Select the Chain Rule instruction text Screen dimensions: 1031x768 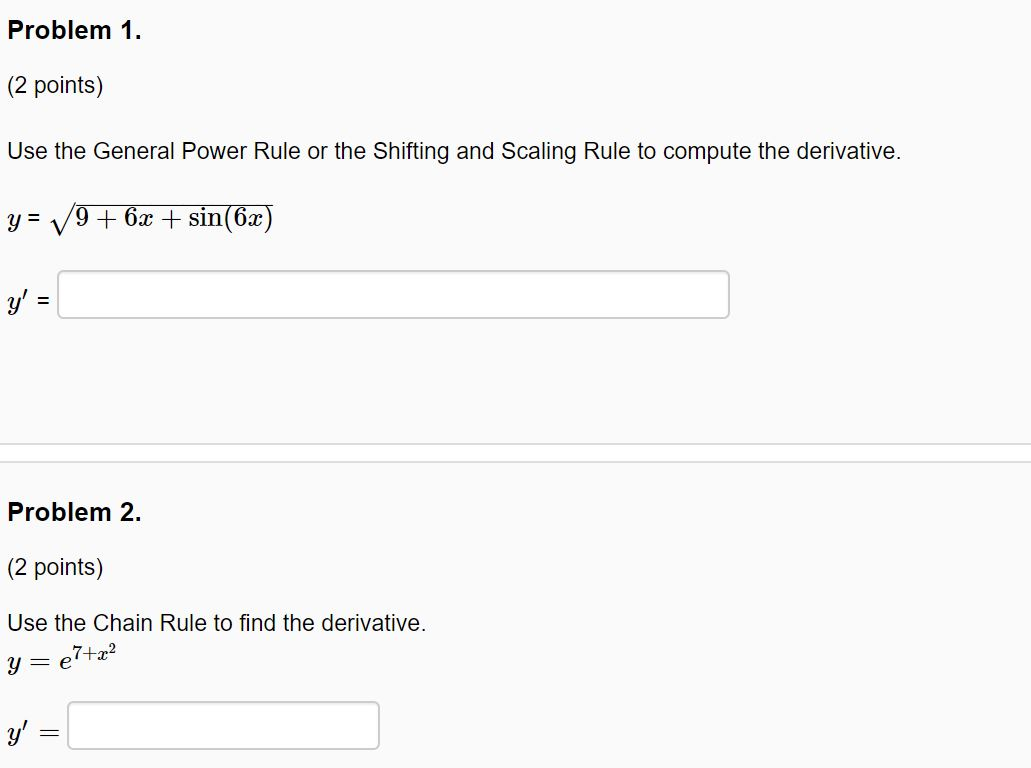point(215,622)
